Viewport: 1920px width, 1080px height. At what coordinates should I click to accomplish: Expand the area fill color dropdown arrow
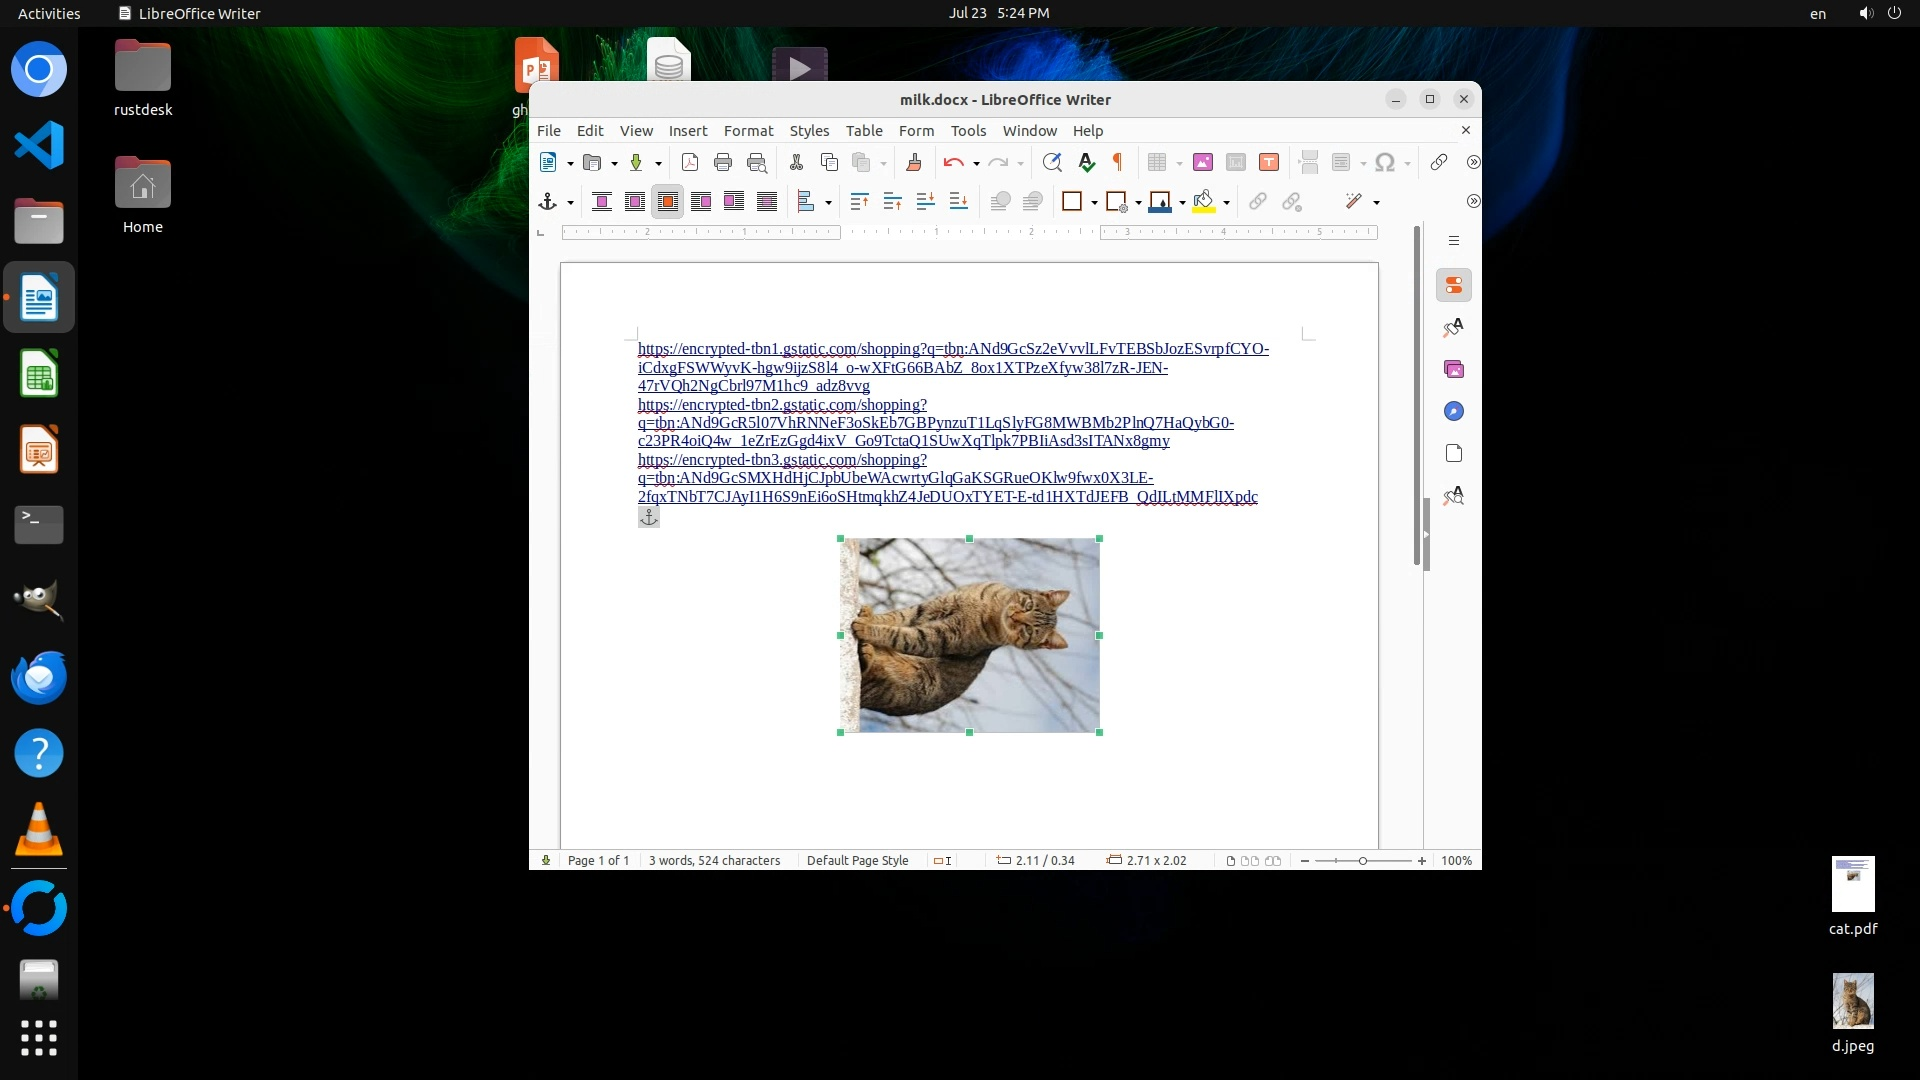[1226, 203]
